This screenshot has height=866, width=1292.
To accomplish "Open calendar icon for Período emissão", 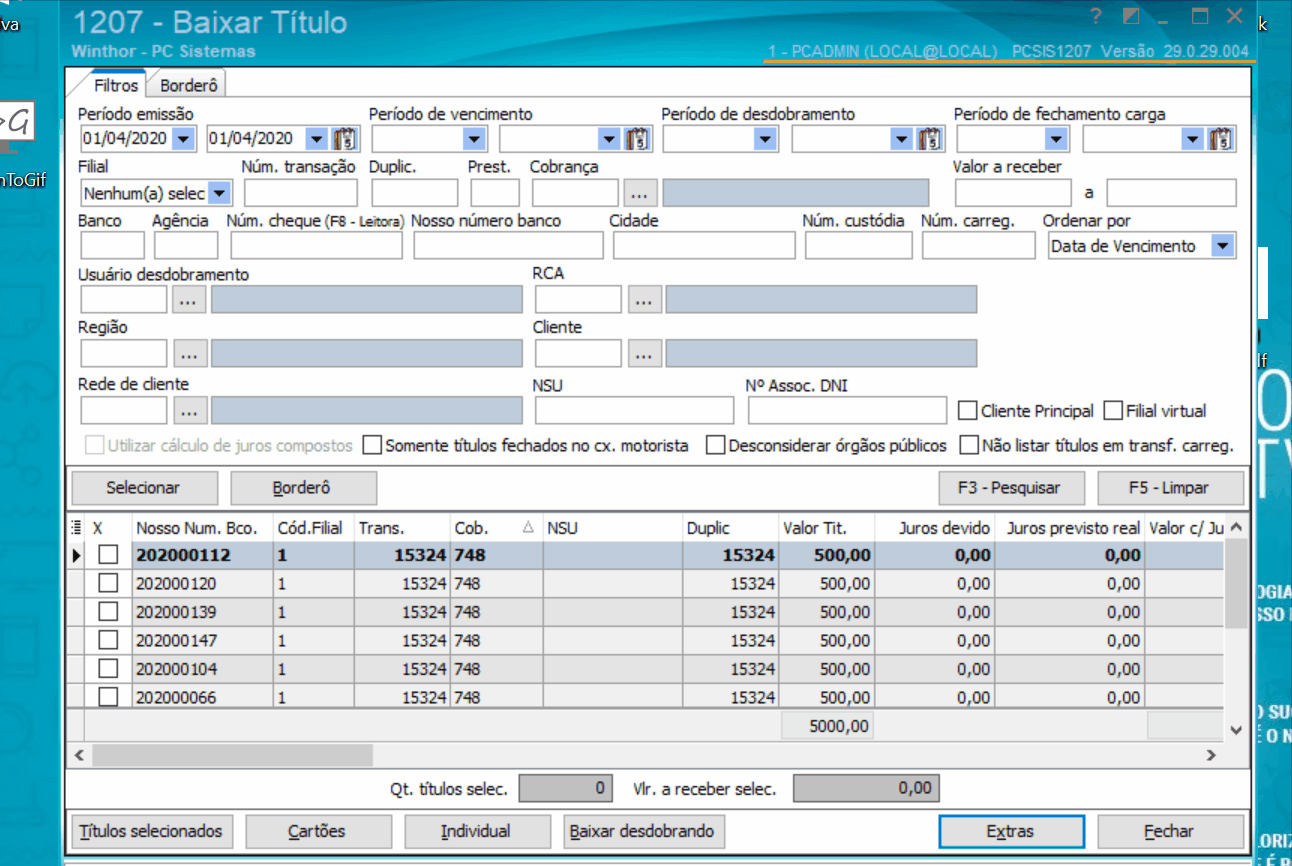I will [x=345, y=139].
